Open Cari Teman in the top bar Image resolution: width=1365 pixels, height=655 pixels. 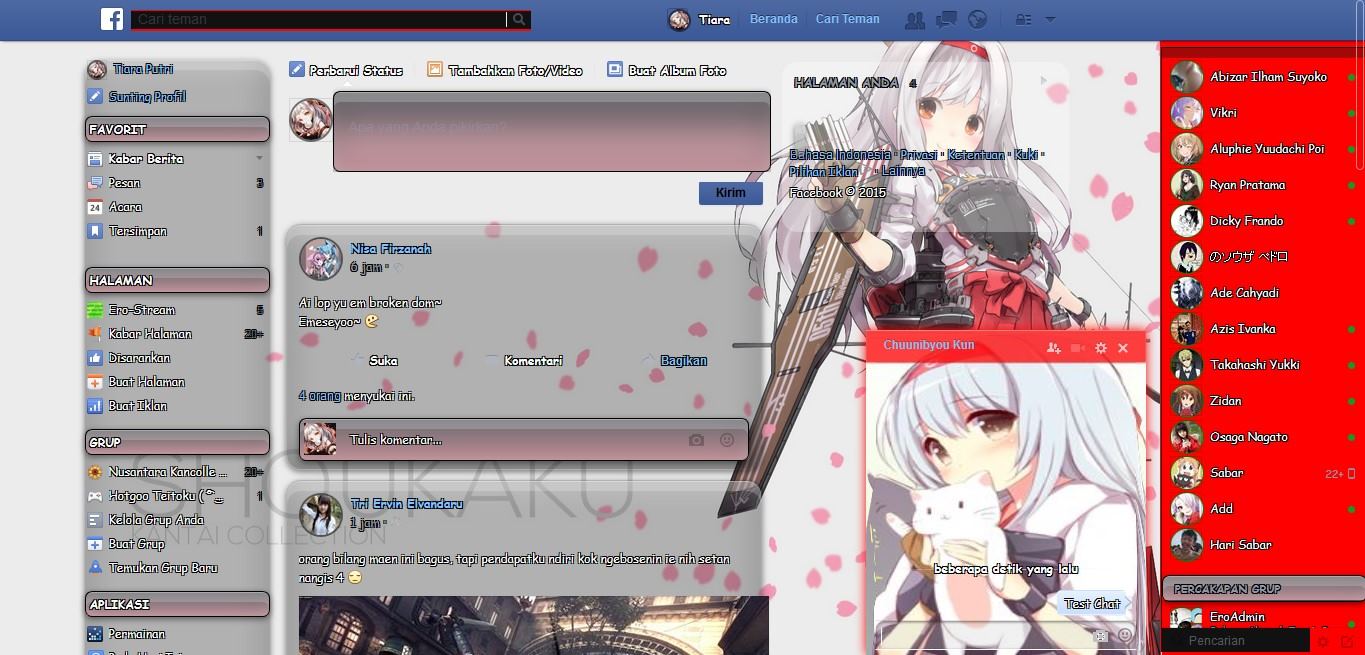click(847, 19)
